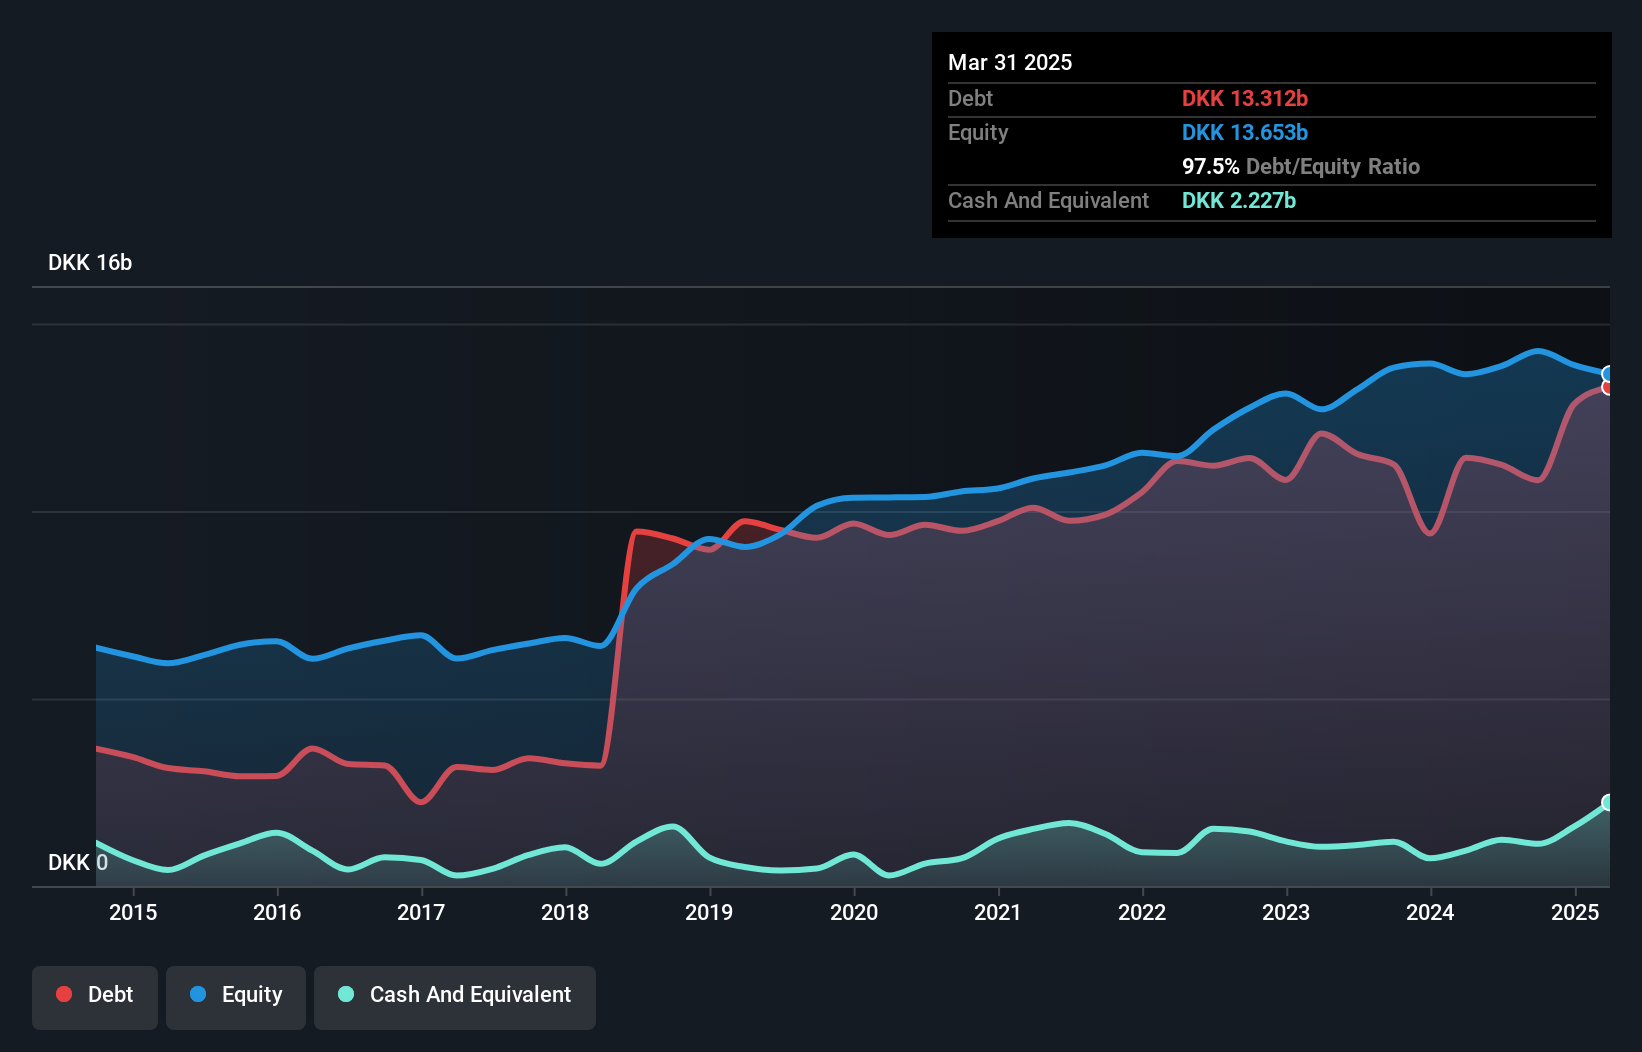Click the red DKK 13.312b debt value
1642x1052 pixels.
(1245, 98)
